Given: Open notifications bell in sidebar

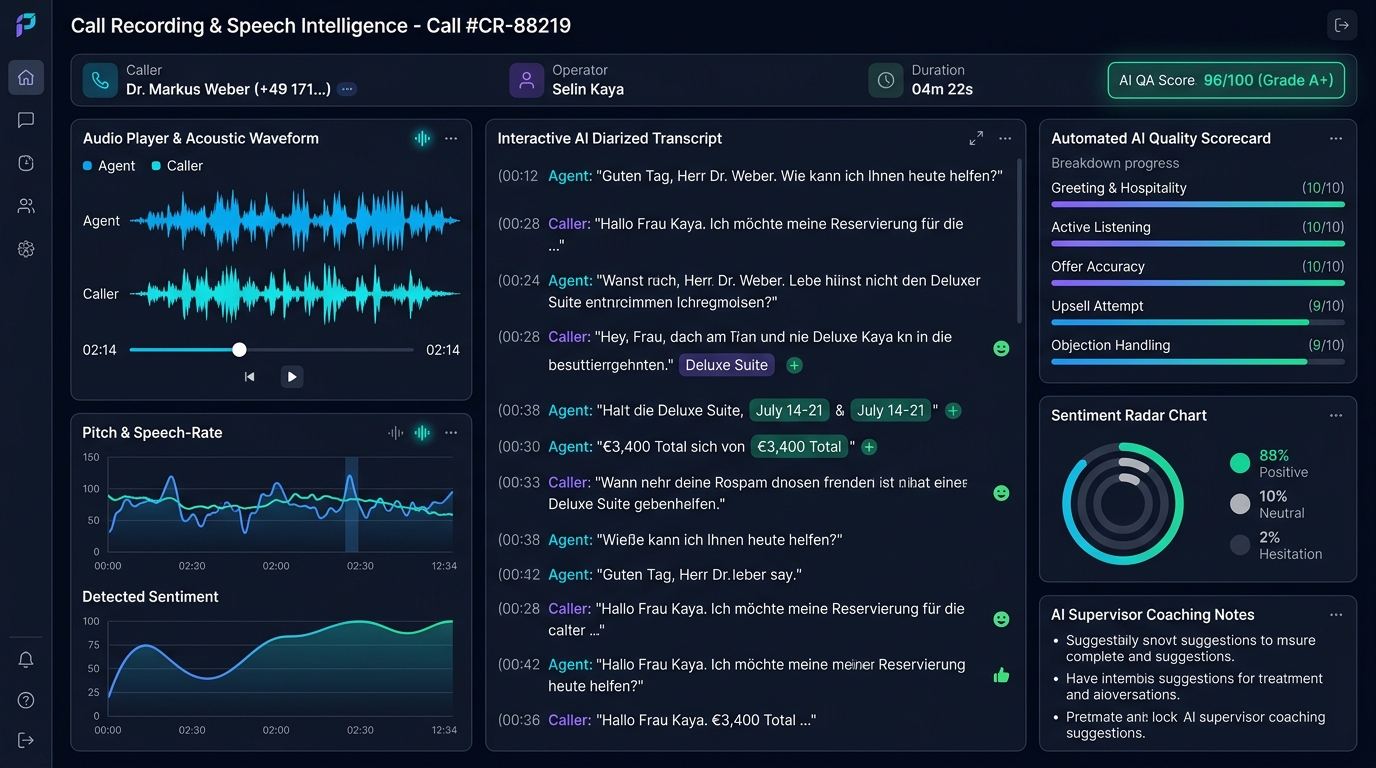Looking at the screenshot, I should (26, 659).
